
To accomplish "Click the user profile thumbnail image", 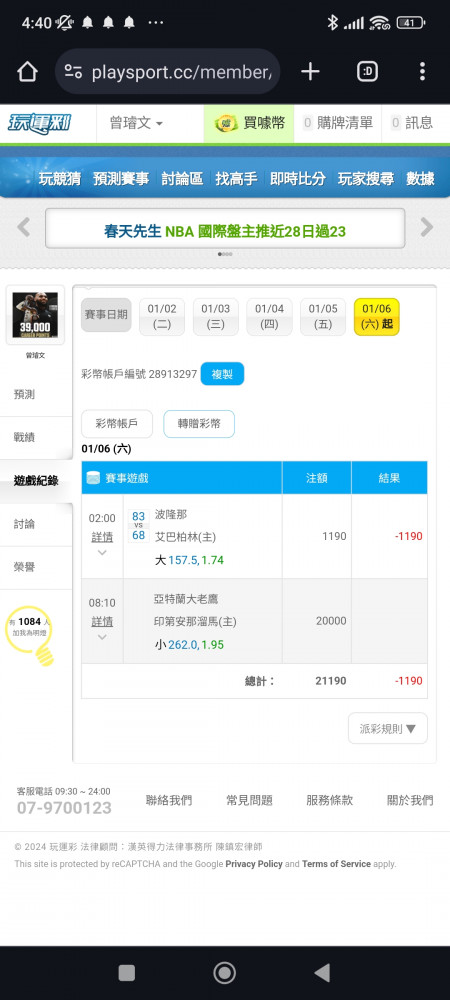I will coord(35,315).
